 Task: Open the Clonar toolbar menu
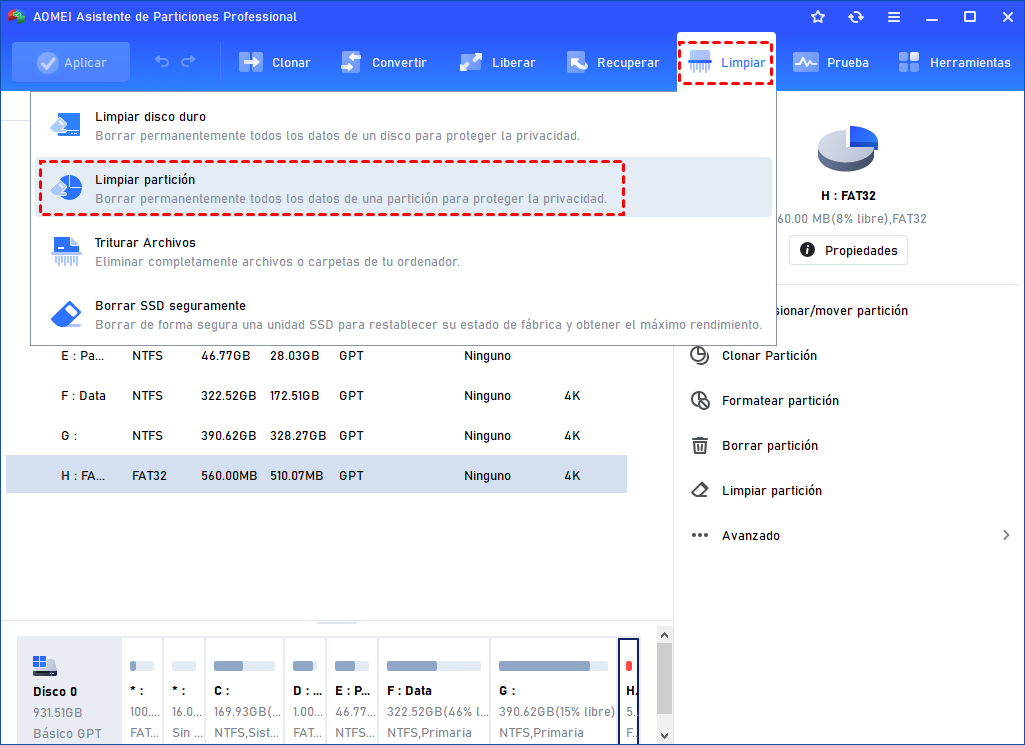[x=274, y=62]
